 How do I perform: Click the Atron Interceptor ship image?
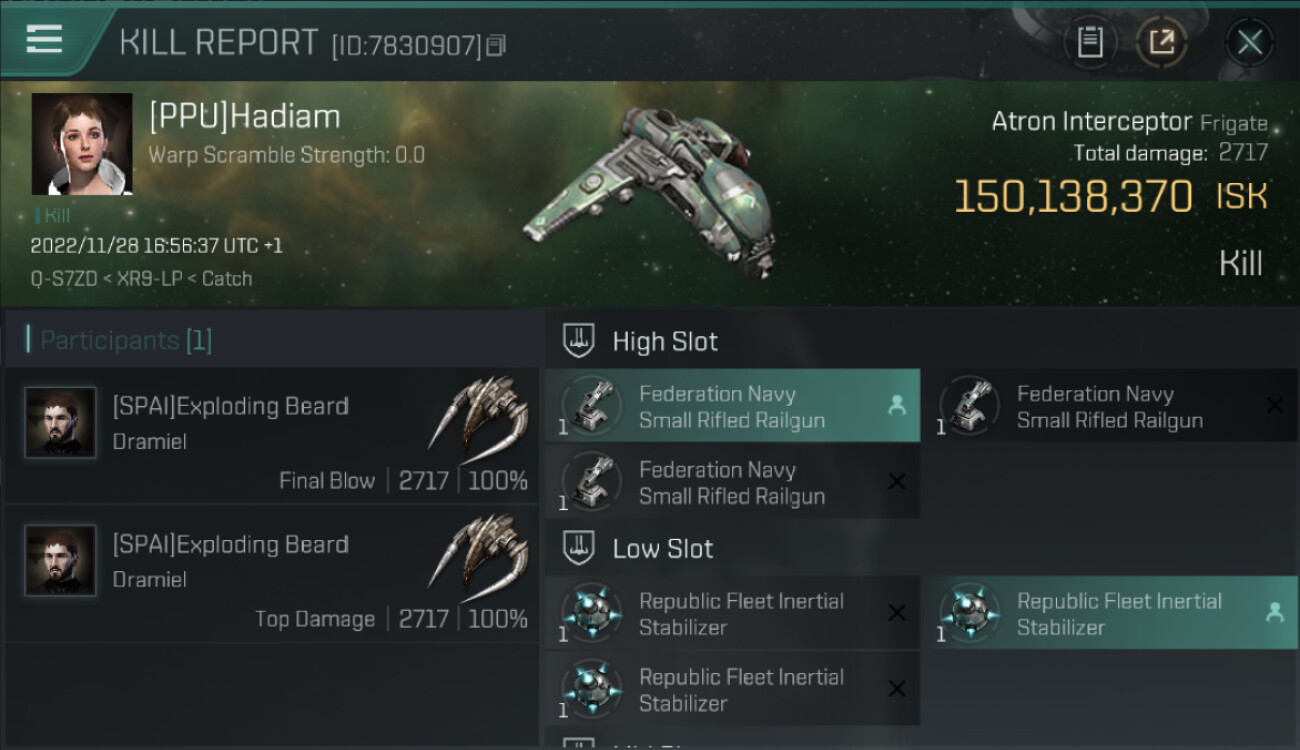click(x=650, y=190)
